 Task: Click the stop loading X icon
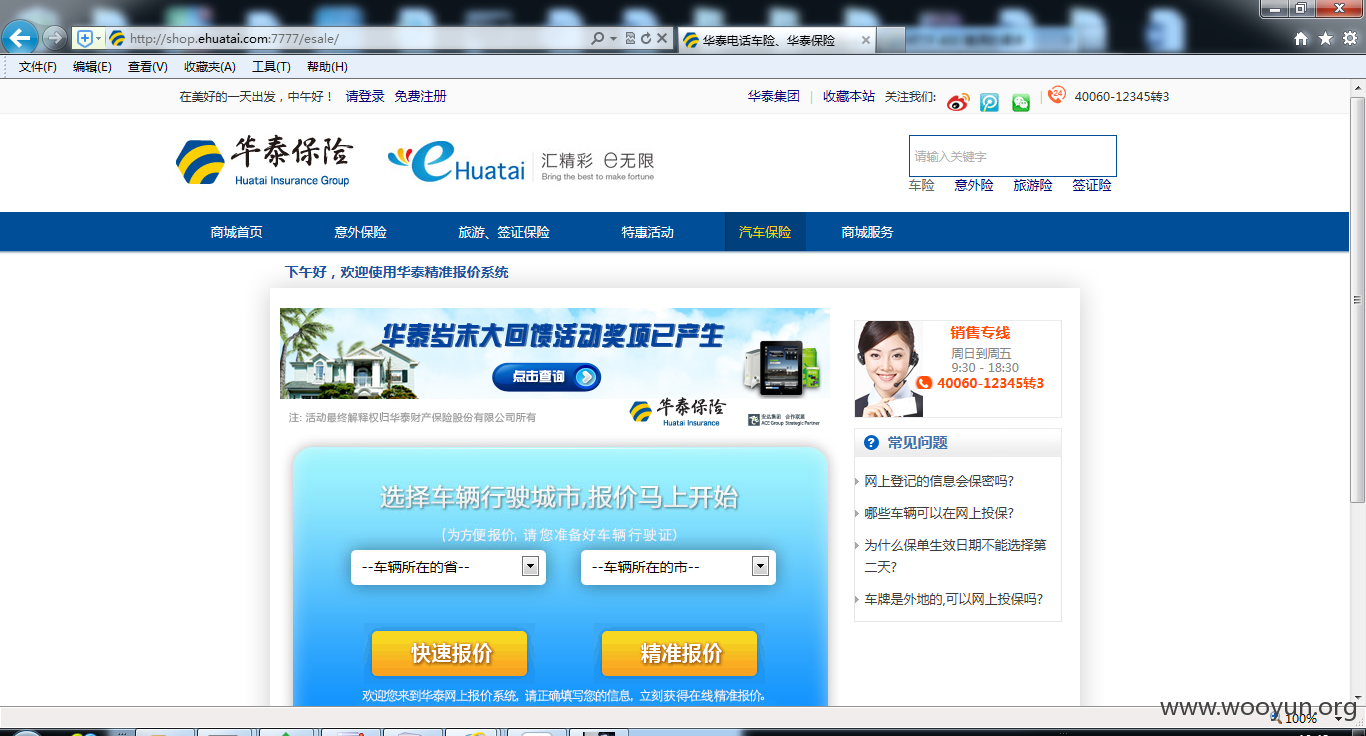point(662,38)
